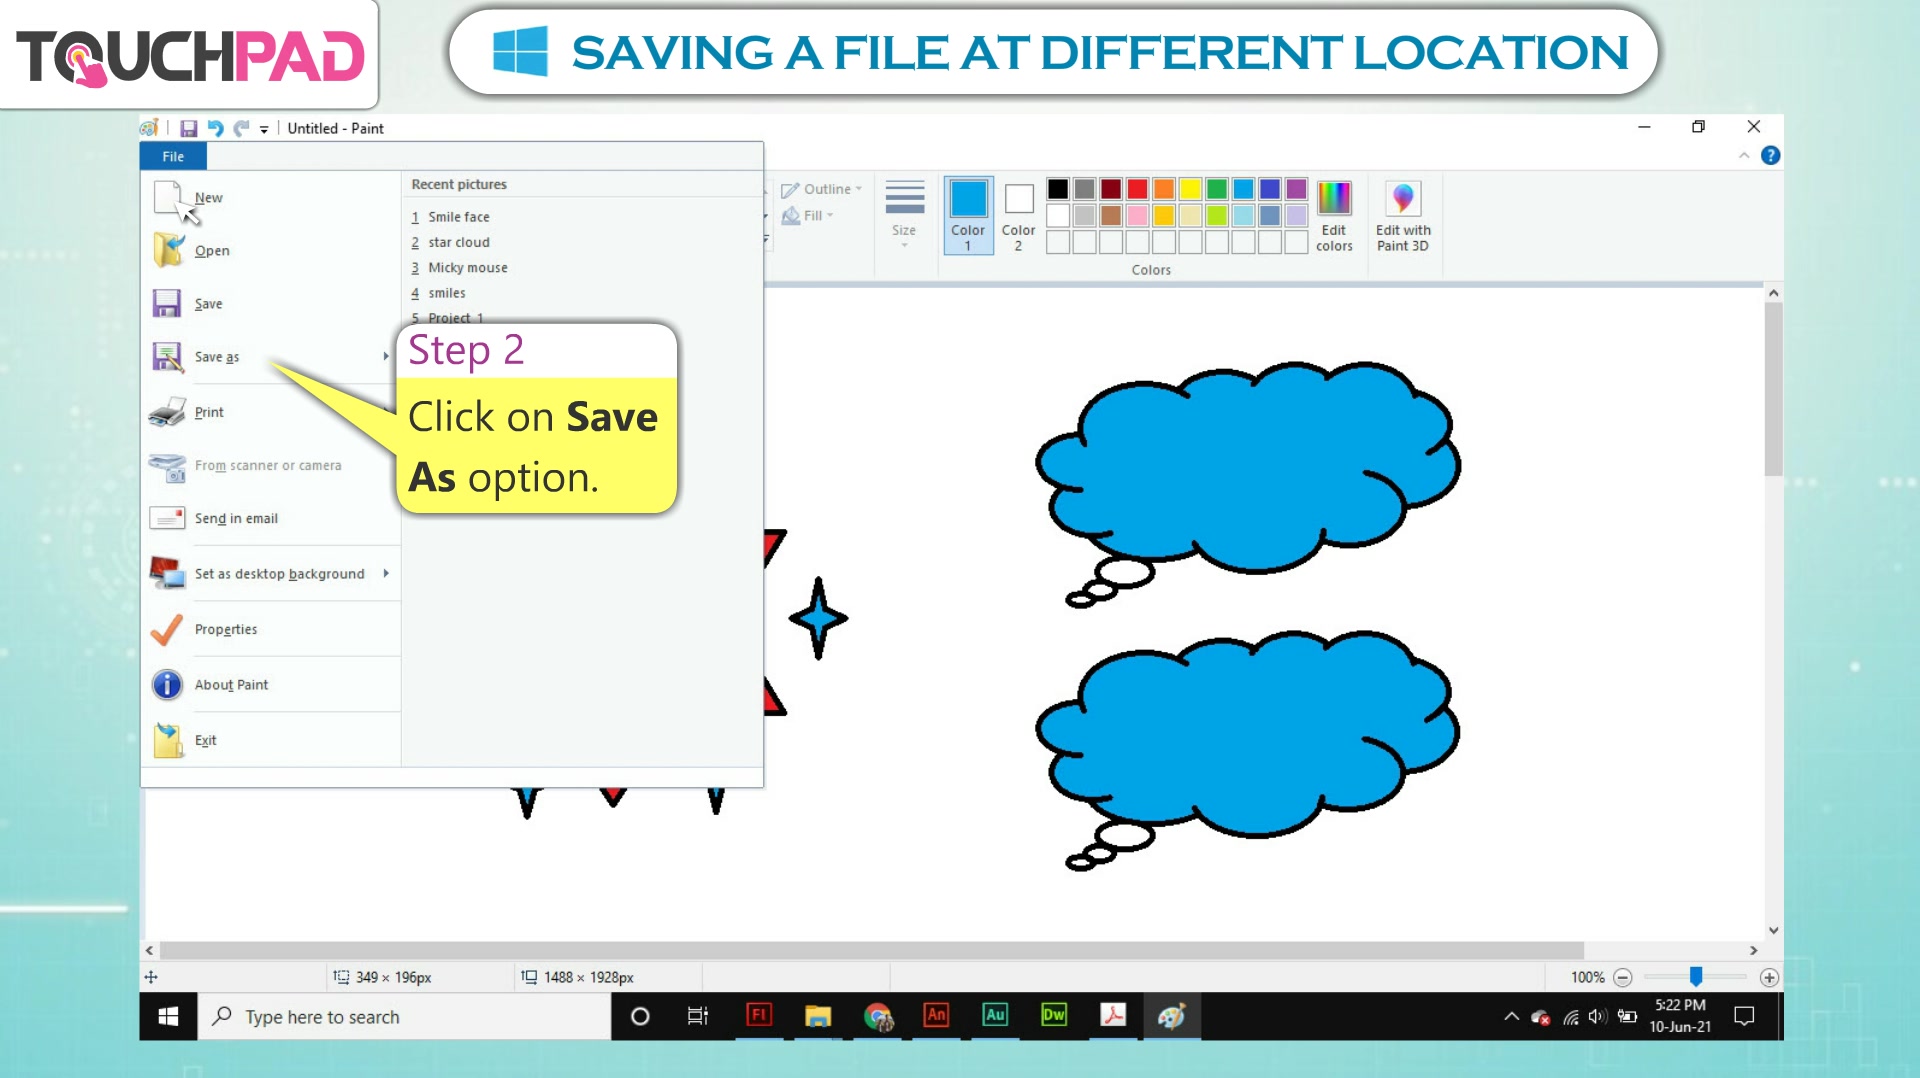Pick the black color swatch
Viewport: 1920px width, 1078px height.
coord(1058,189)
